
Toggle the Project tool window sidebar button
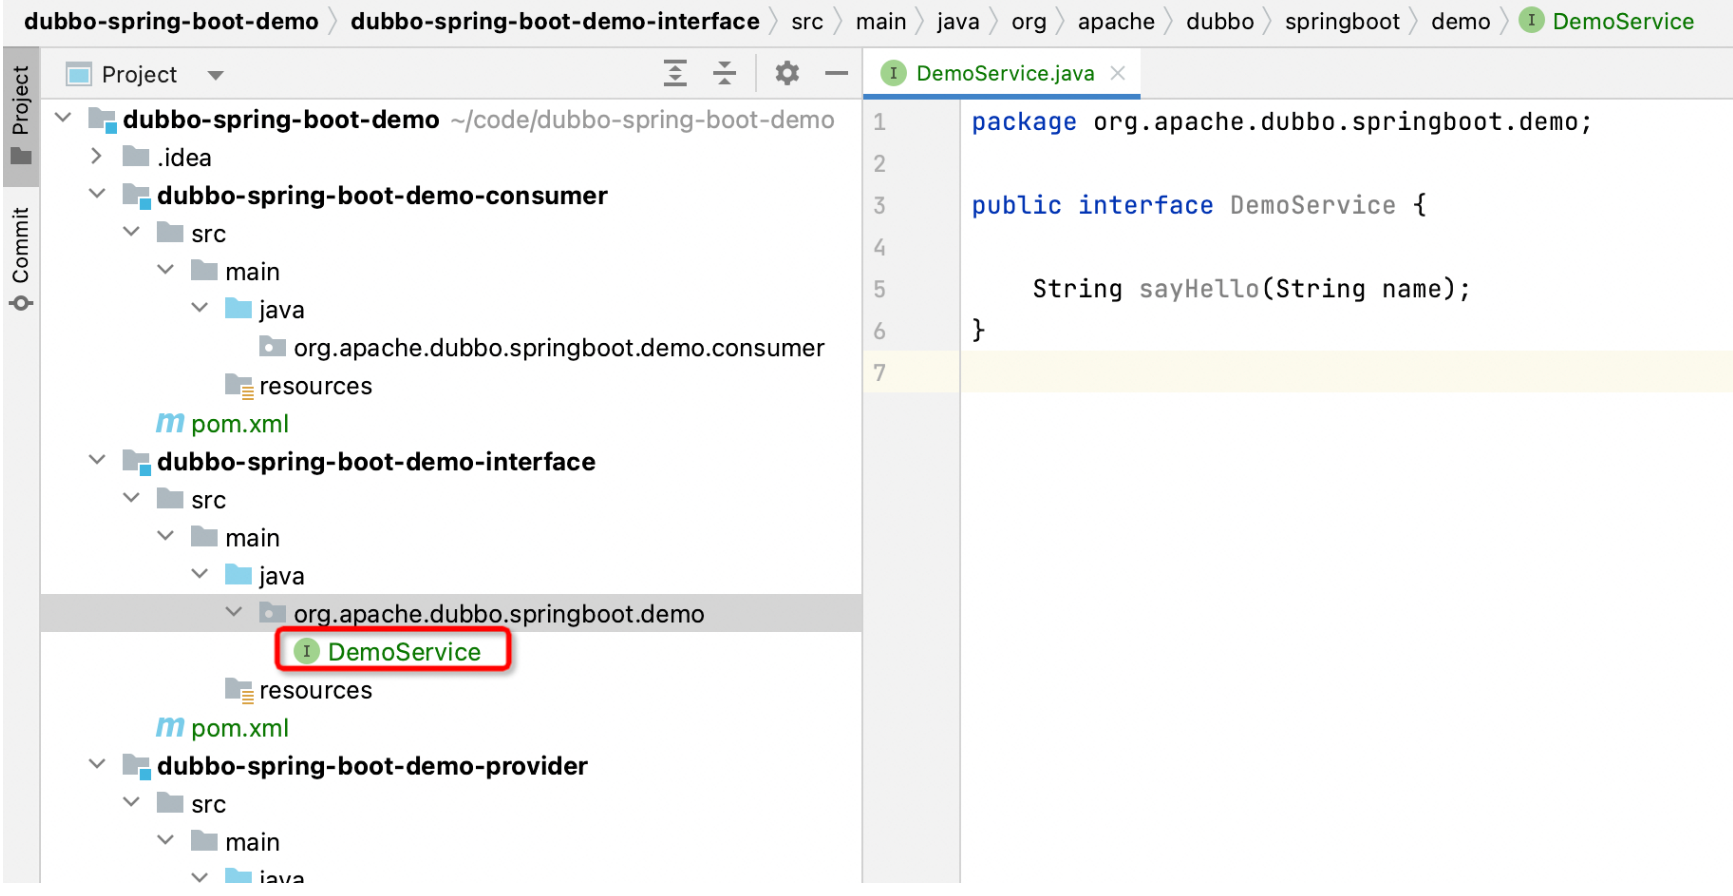pos(21,114)
